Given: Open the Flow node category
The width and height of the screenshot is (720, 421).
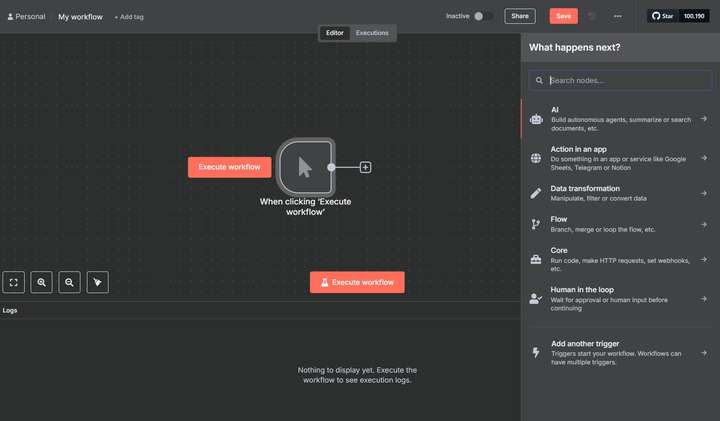Looking at the screenshot, I should point(620,224).
